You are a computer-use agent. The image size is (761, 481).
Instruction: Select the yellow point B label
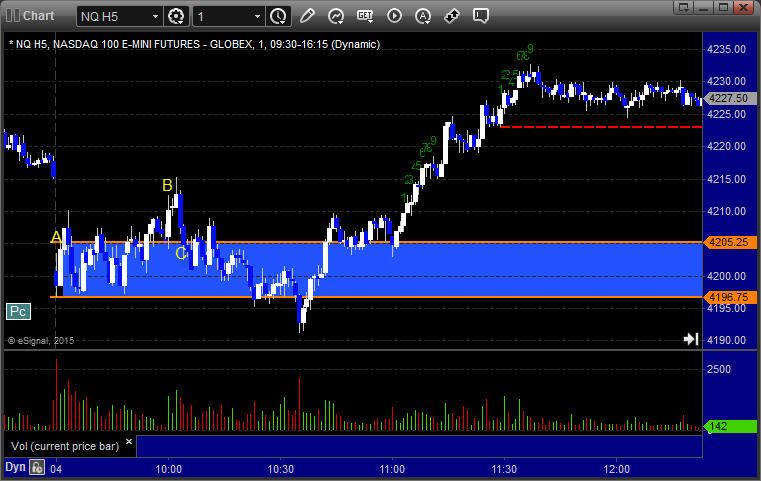[167, 185]
